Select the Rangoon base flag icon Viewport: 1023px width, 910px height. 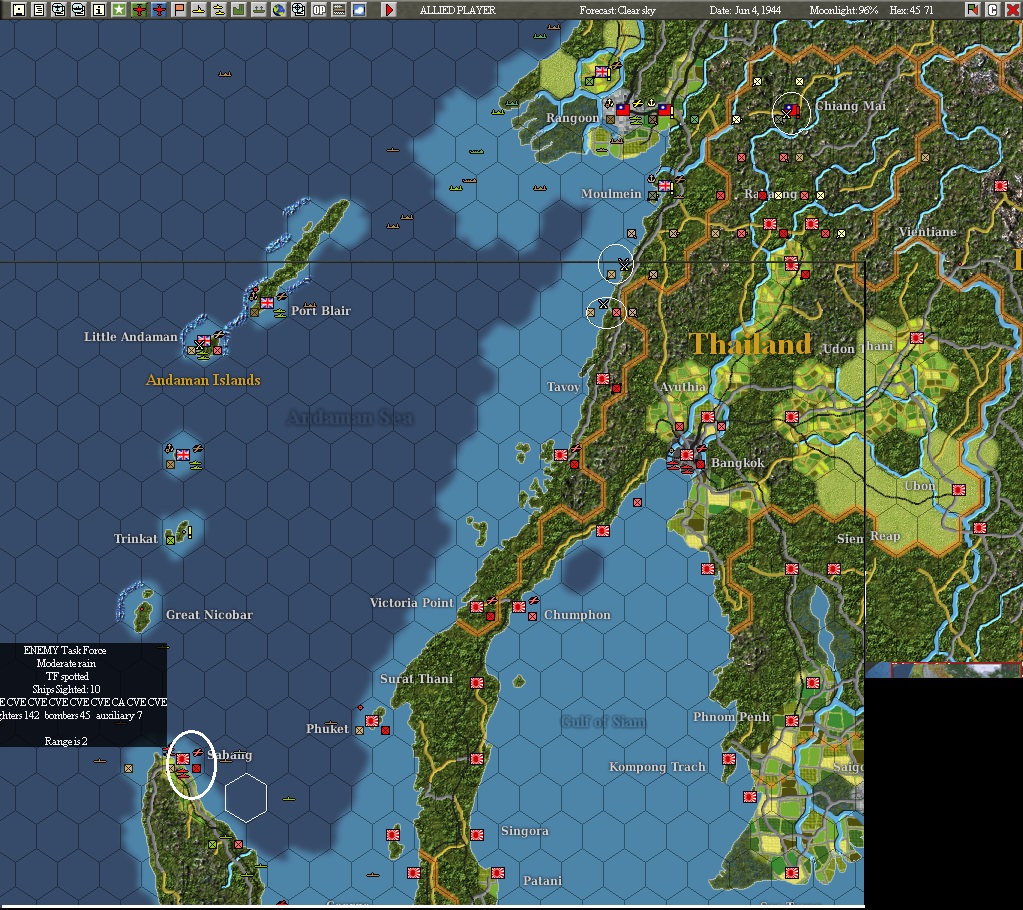[x=623, y=110]
